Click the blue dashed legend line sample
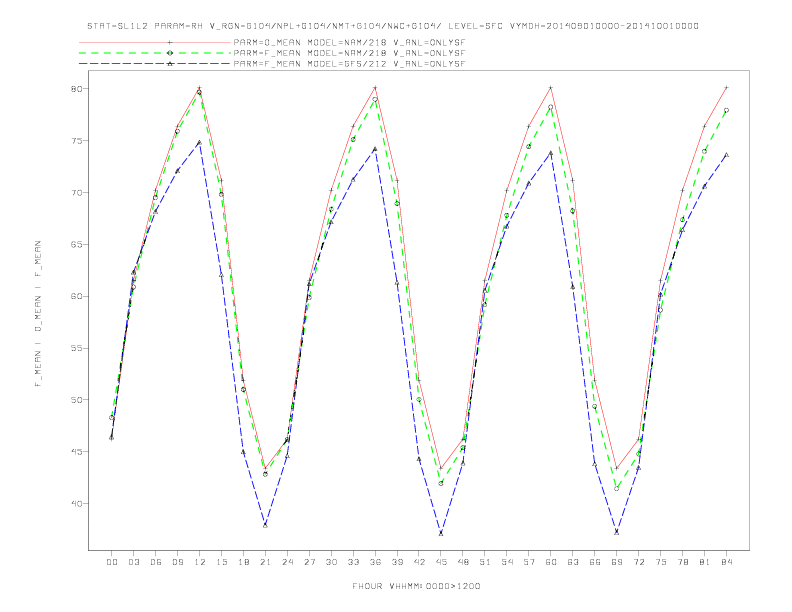Screen dimensions: 792x612 pos(155,64)
